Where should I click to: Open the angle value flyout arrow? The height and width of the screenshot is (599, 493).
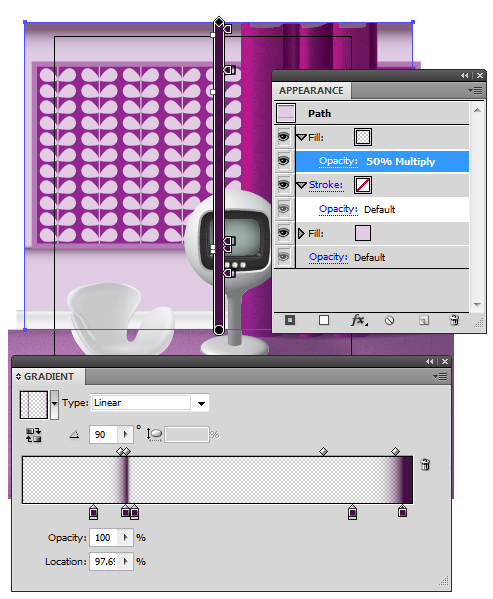pos(125,434)
